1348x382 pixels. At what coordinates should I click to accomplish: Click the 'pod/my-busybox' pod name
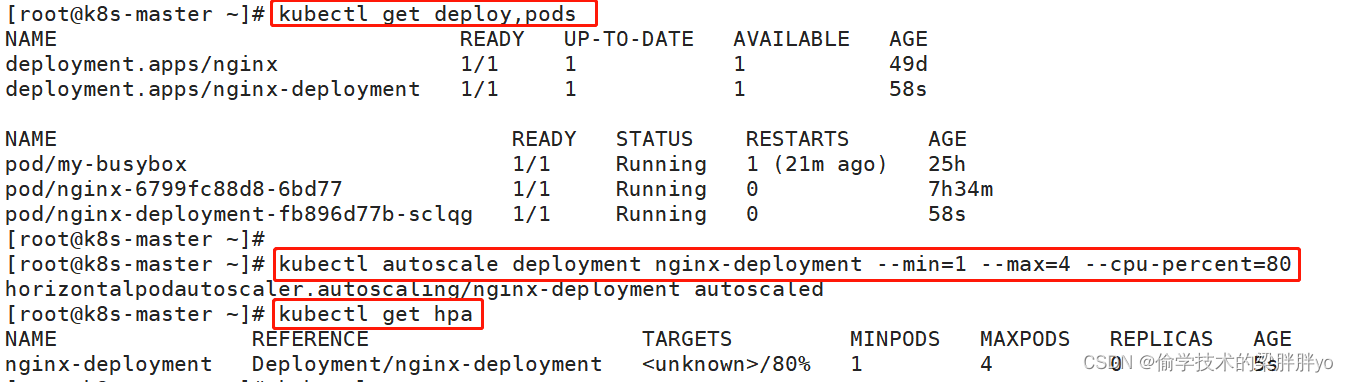point(96,164)
